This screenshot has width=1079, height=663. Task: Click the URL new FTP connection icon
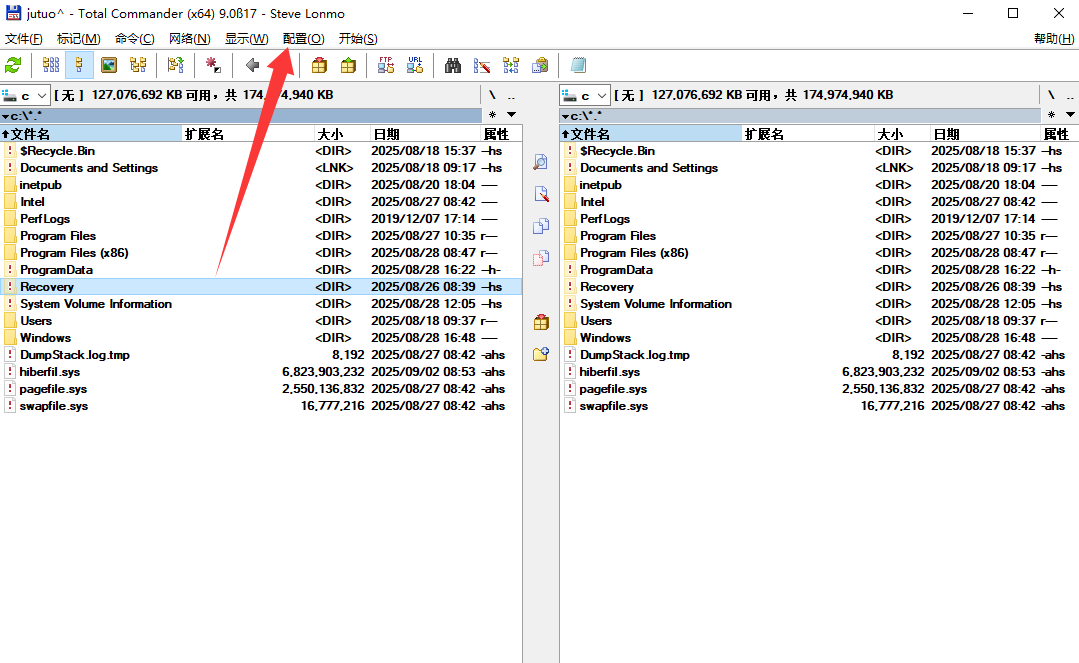point(415,65)
